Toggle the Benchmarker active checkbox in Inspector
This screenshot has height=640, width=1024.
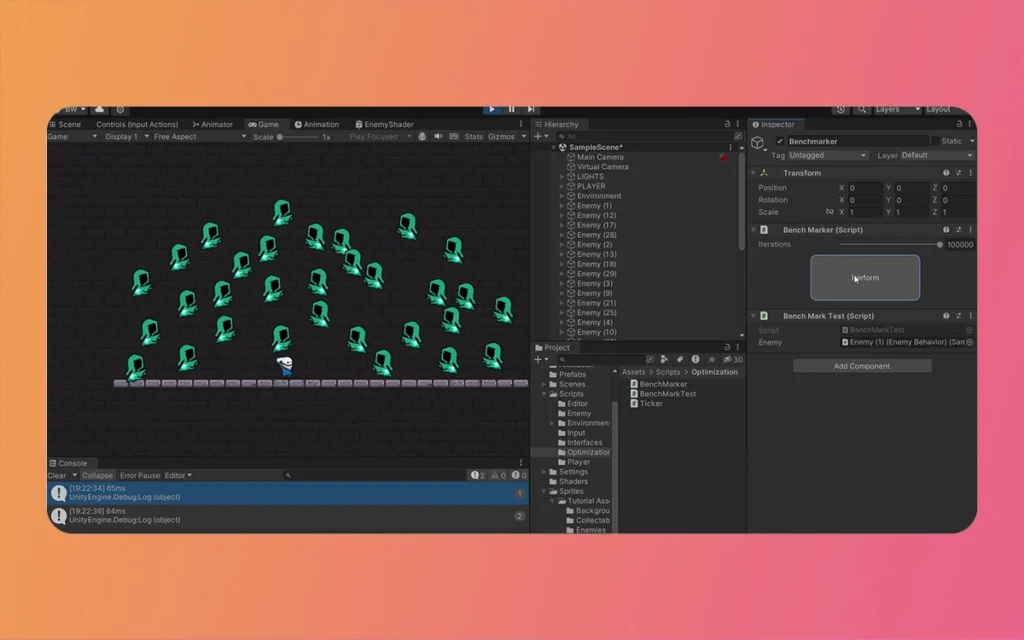pos(780,141)
